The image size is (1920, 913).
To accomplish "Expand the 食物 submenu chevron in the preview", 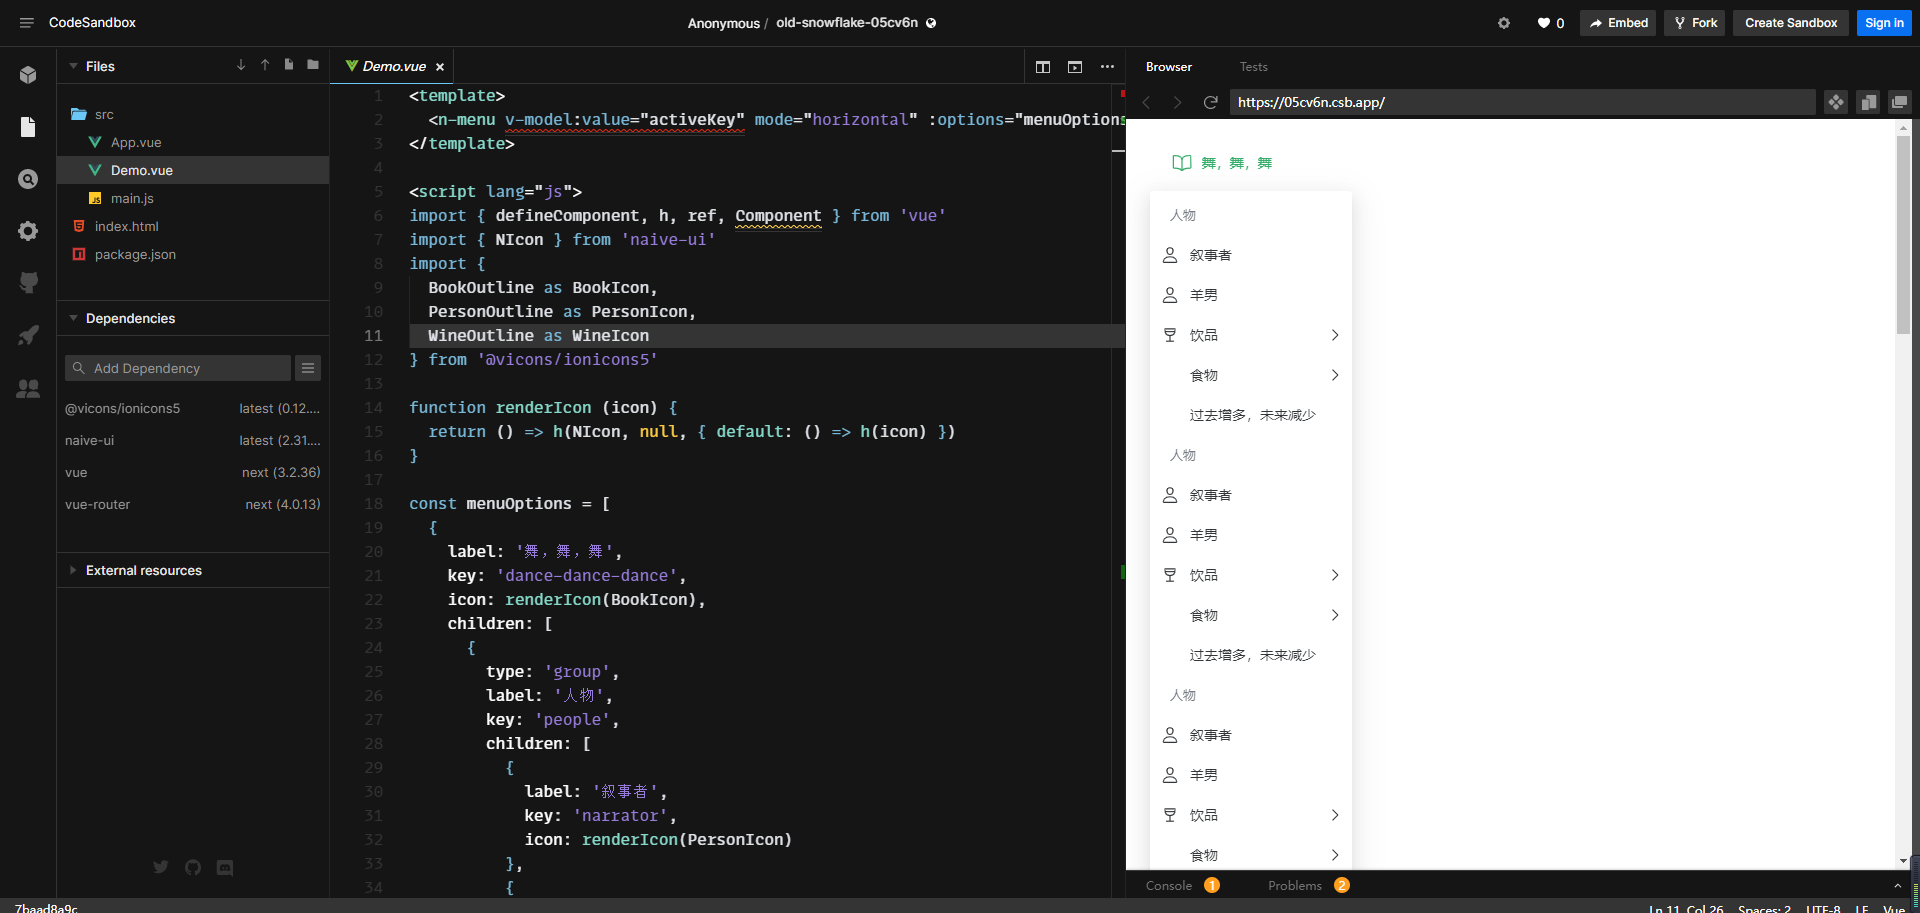I will pyautogui.click(x=1335, y=375).
